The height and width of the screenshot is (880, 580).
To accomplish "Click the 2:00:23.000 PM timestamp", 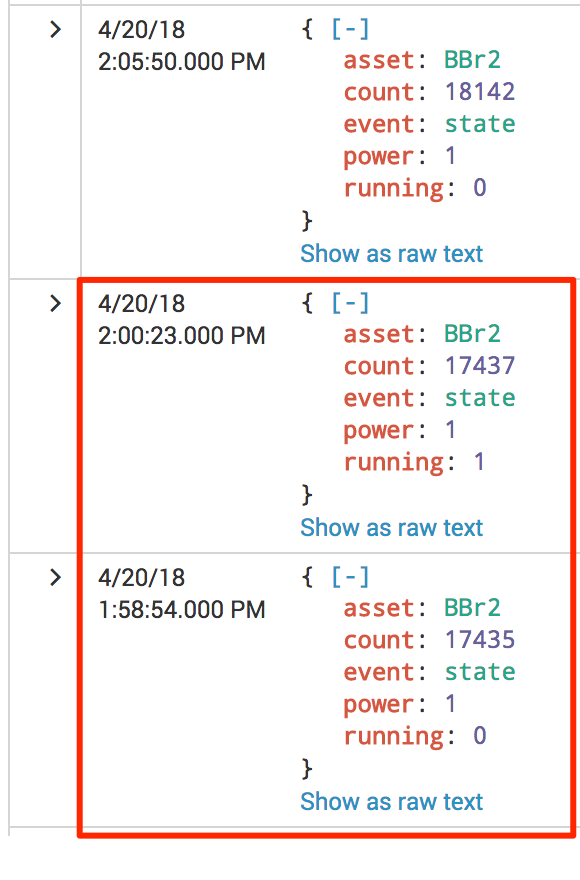I will 181,336.
